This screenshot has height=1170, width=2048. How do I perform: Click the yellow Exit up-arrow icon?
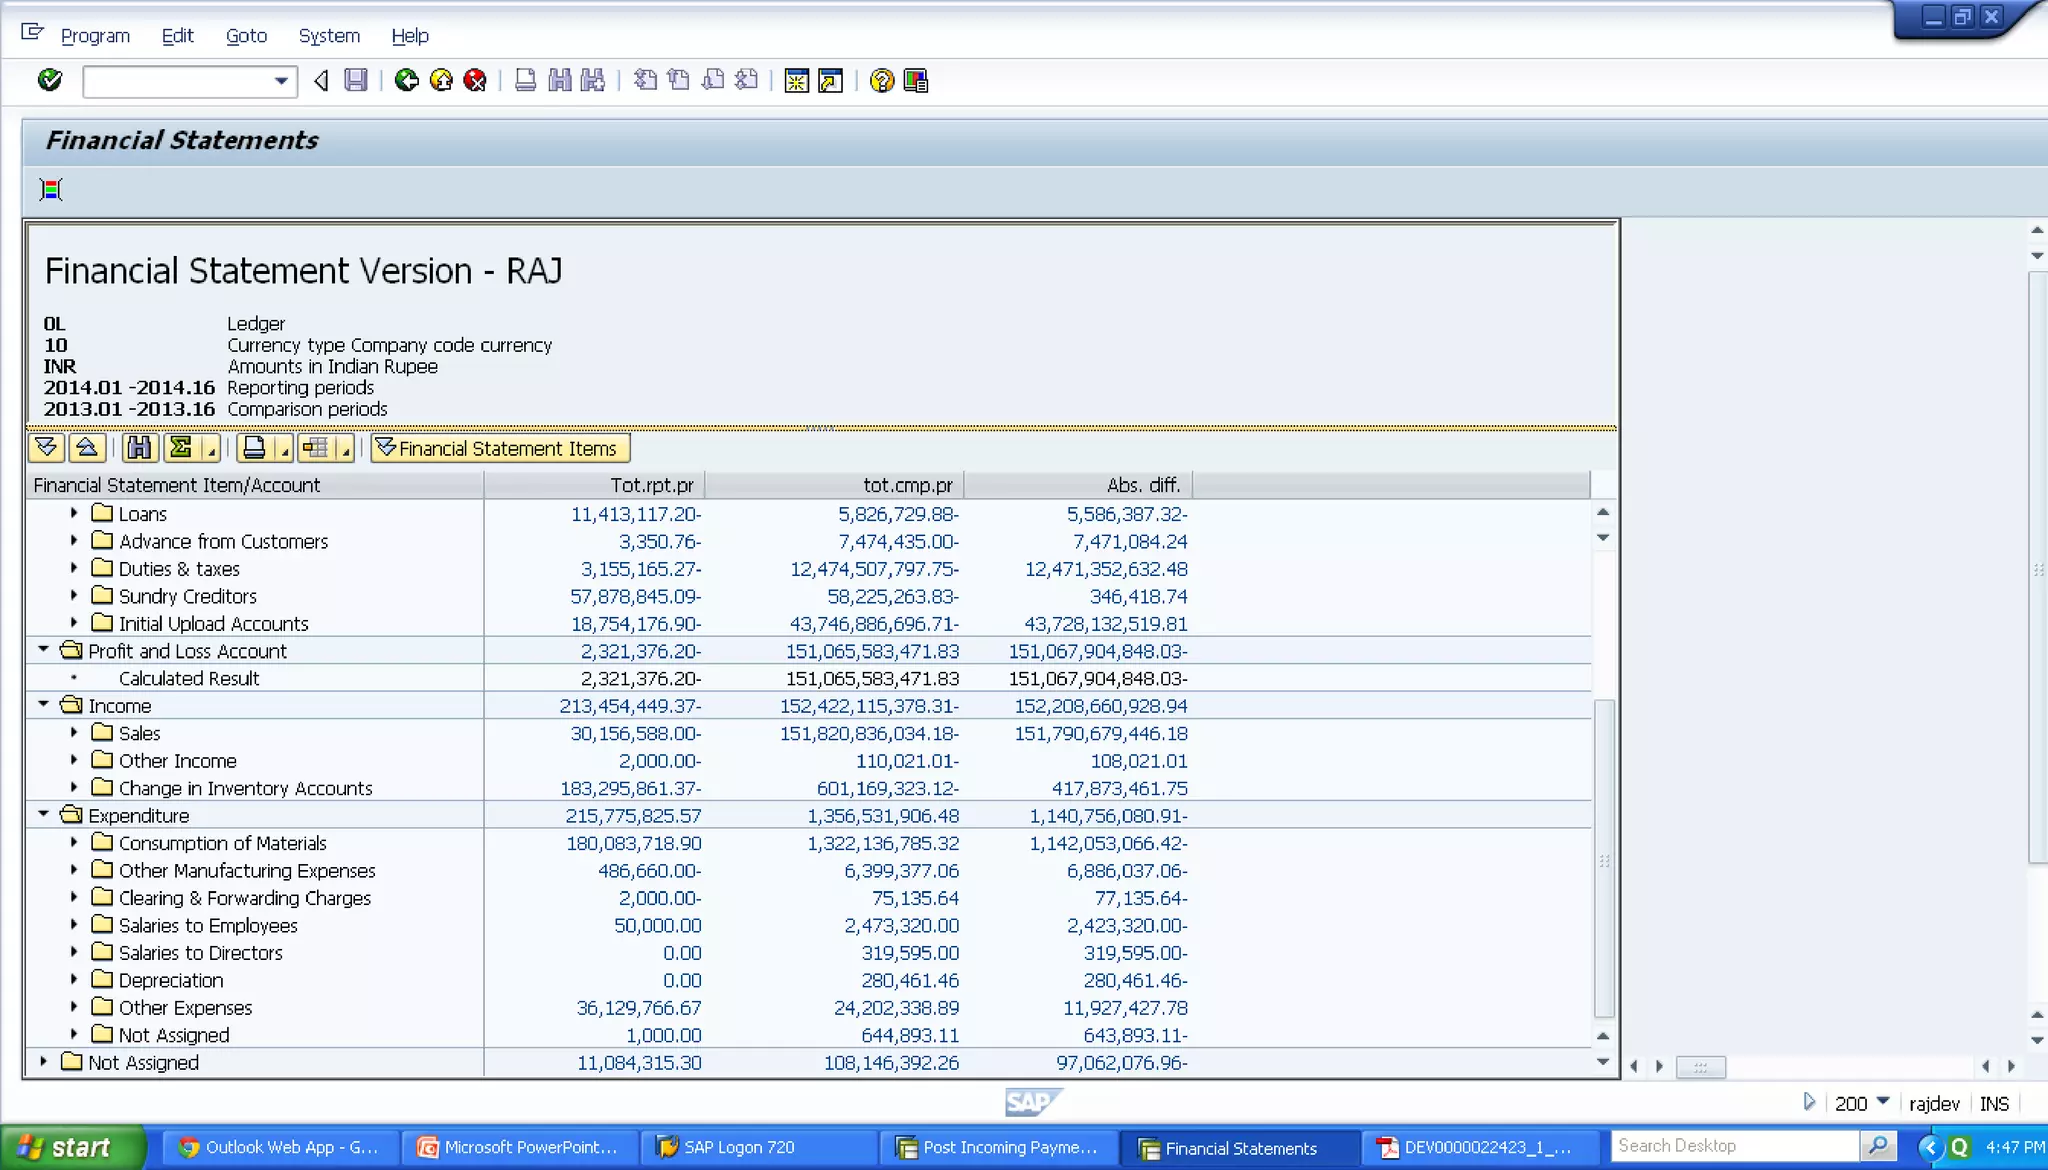(441, 80)
